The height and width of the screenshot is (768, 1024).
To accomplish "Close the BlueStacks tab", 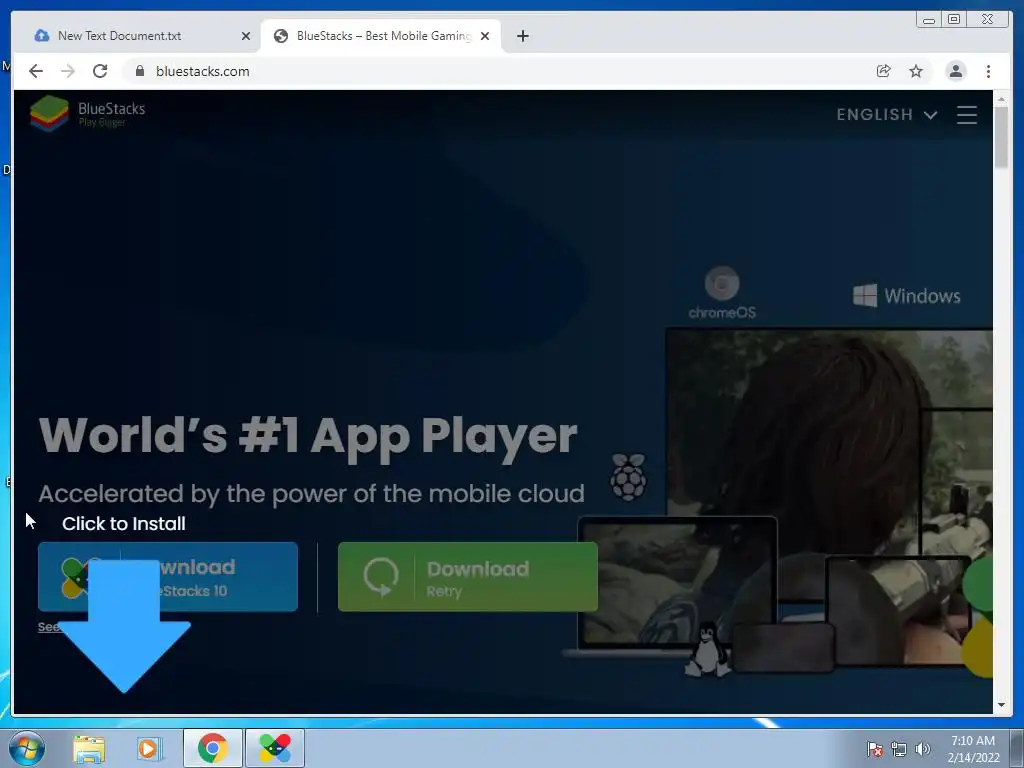I will click(485, 36).
